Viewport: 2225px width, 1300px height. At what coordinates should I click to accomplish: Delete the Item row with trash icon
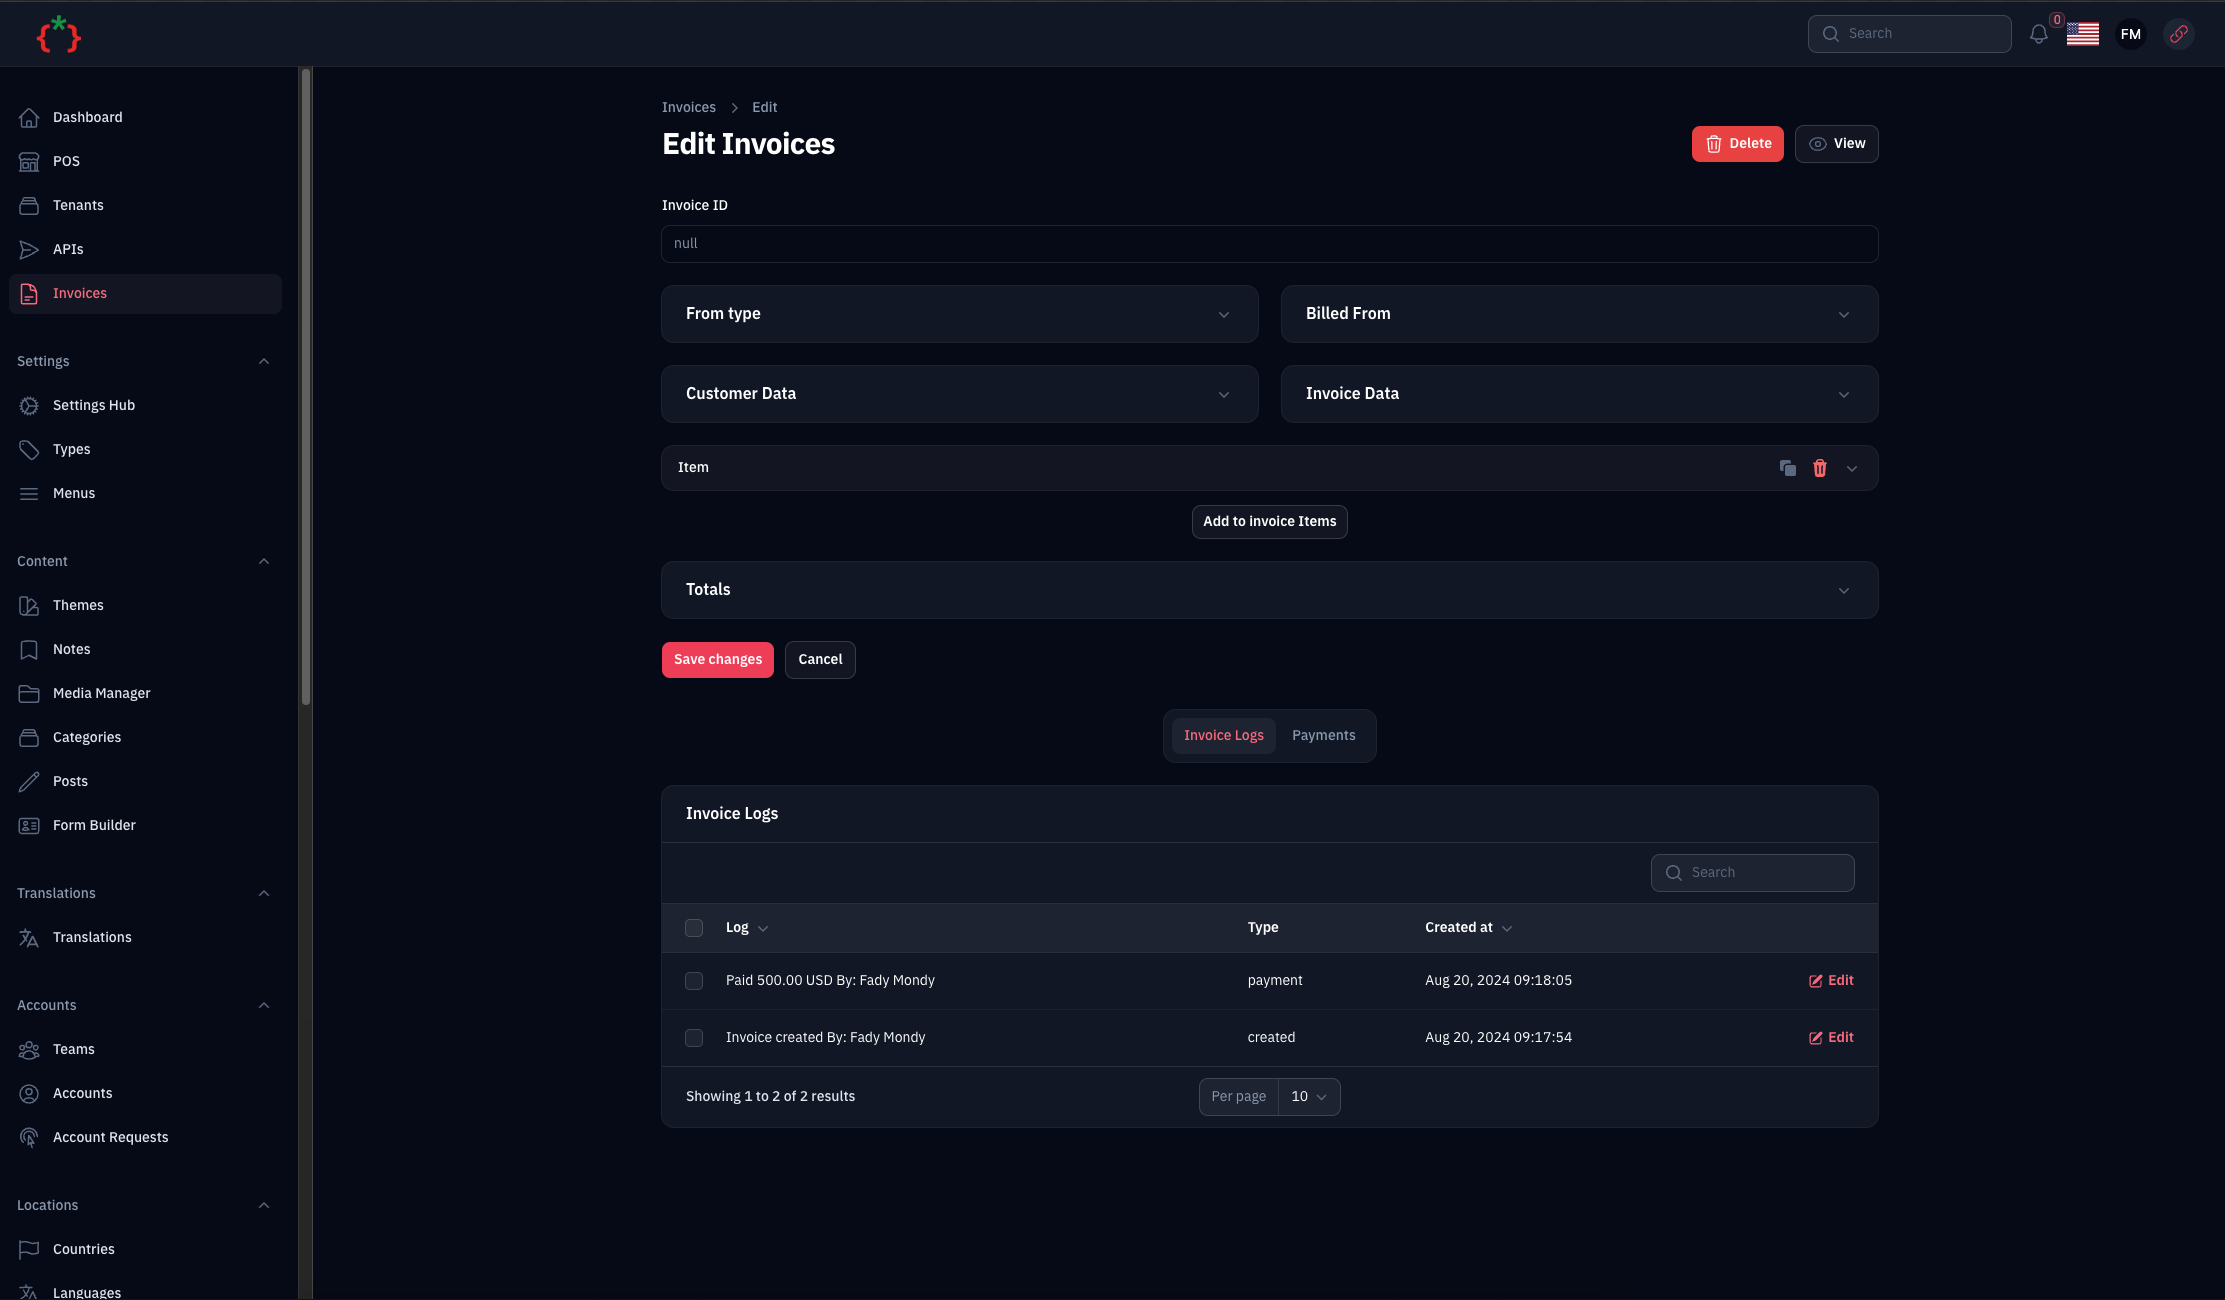click(1819, 468)
